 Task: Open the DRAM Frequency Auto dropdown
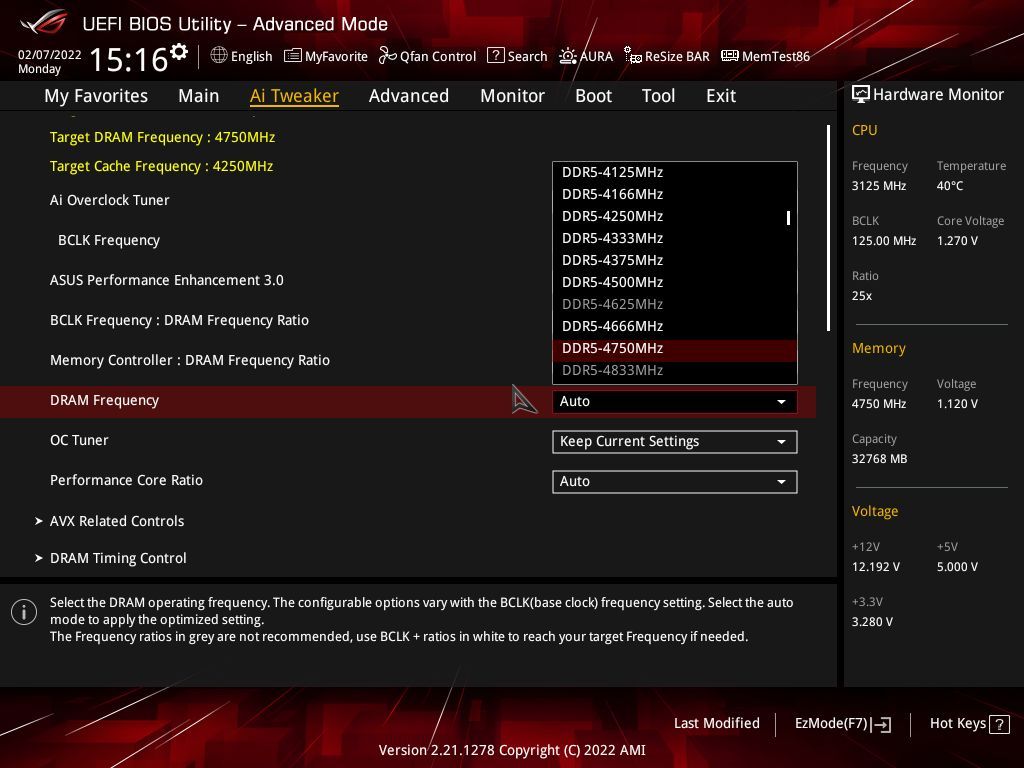[x=675, y=402]
